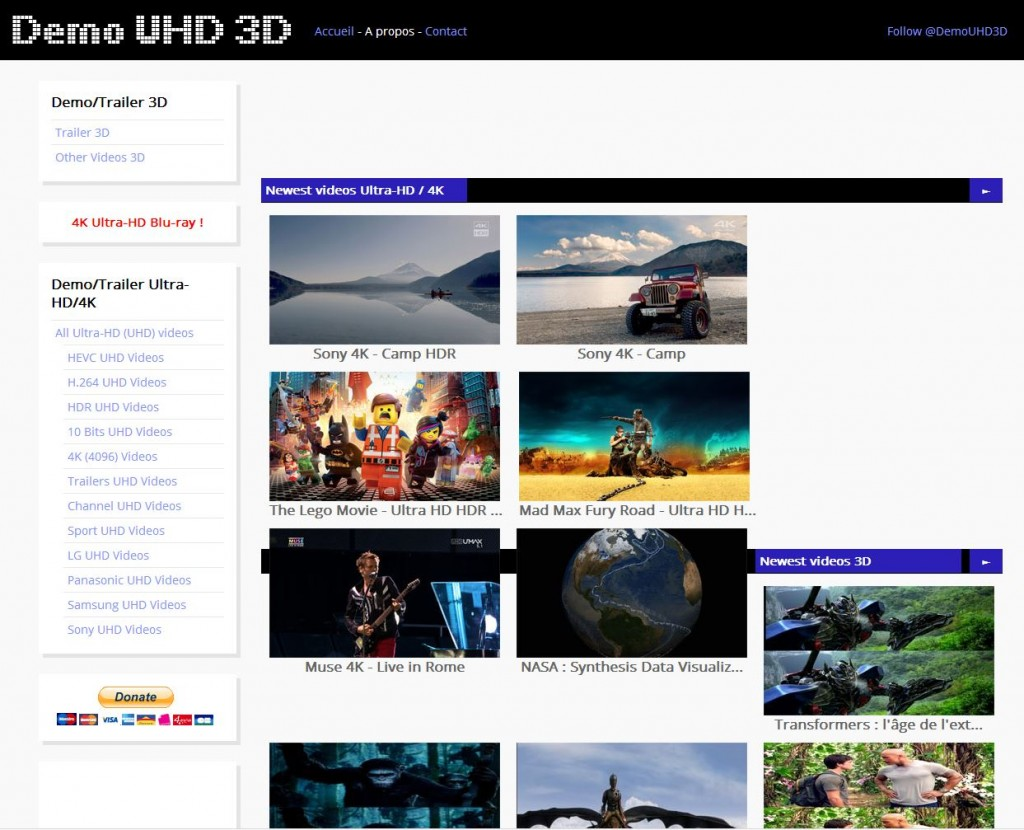
Task: Open Trailer 3D category
Action: coord(82,133)
